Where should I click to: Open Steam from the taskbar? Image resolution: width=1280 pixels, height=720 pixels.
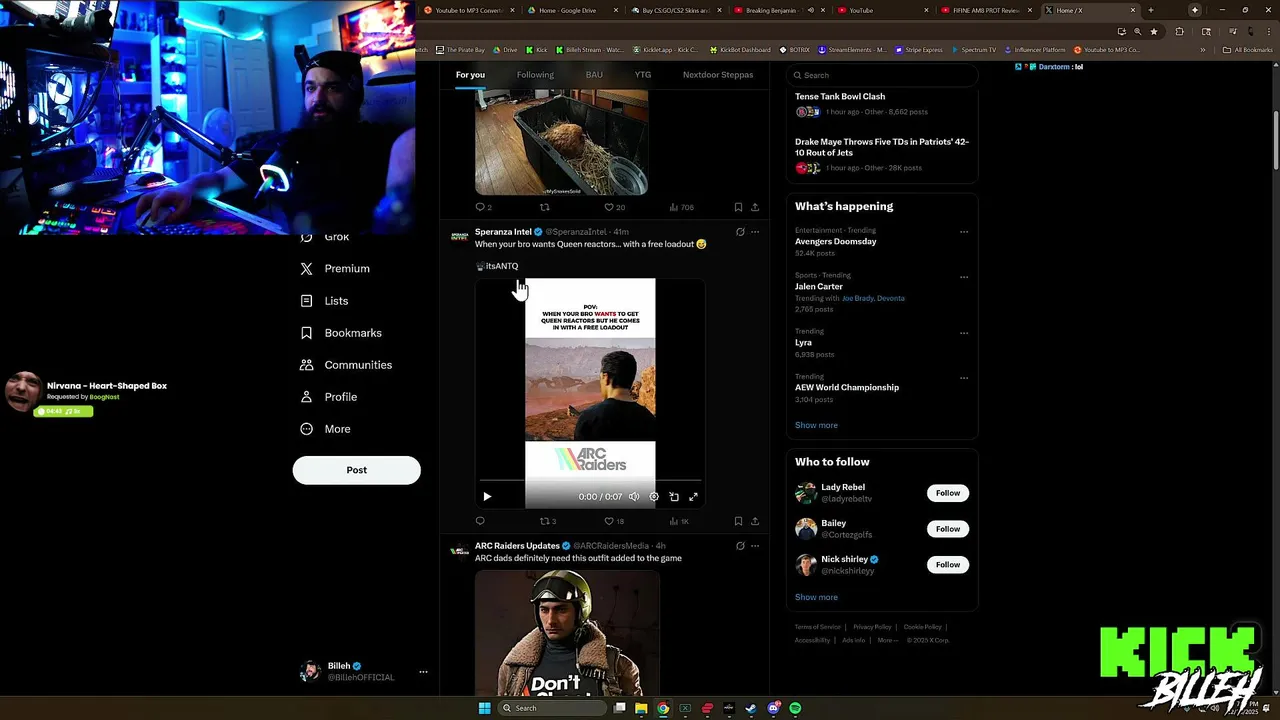[x=751, y=708]
